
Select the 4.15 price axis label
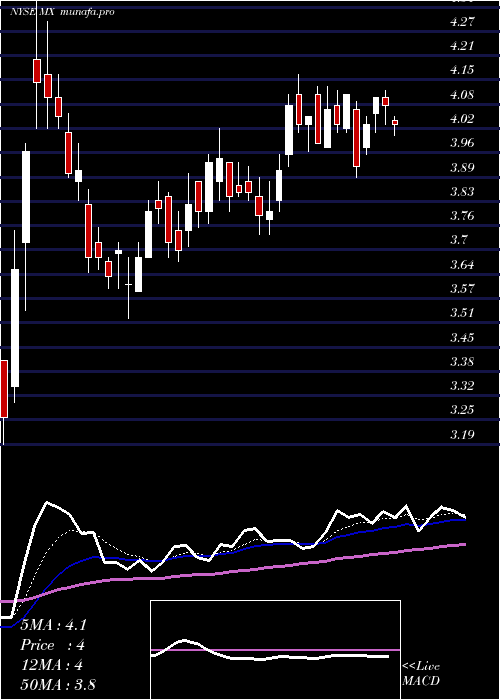(462, 70)
